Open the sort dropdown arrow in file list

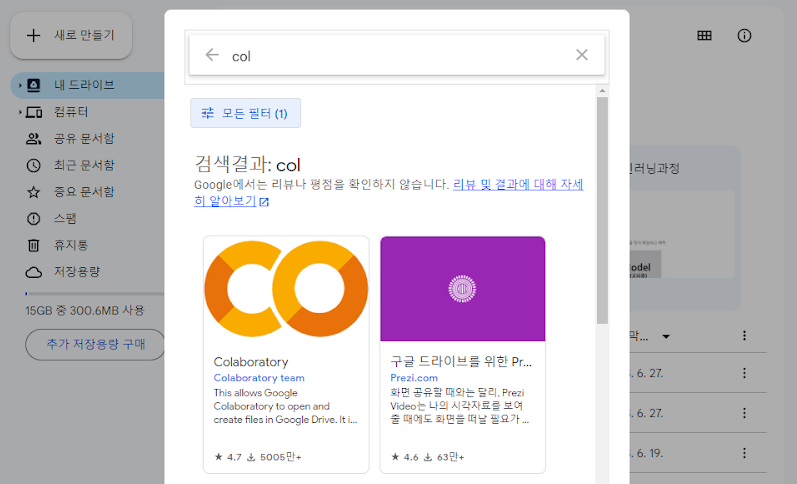point(666,336)
